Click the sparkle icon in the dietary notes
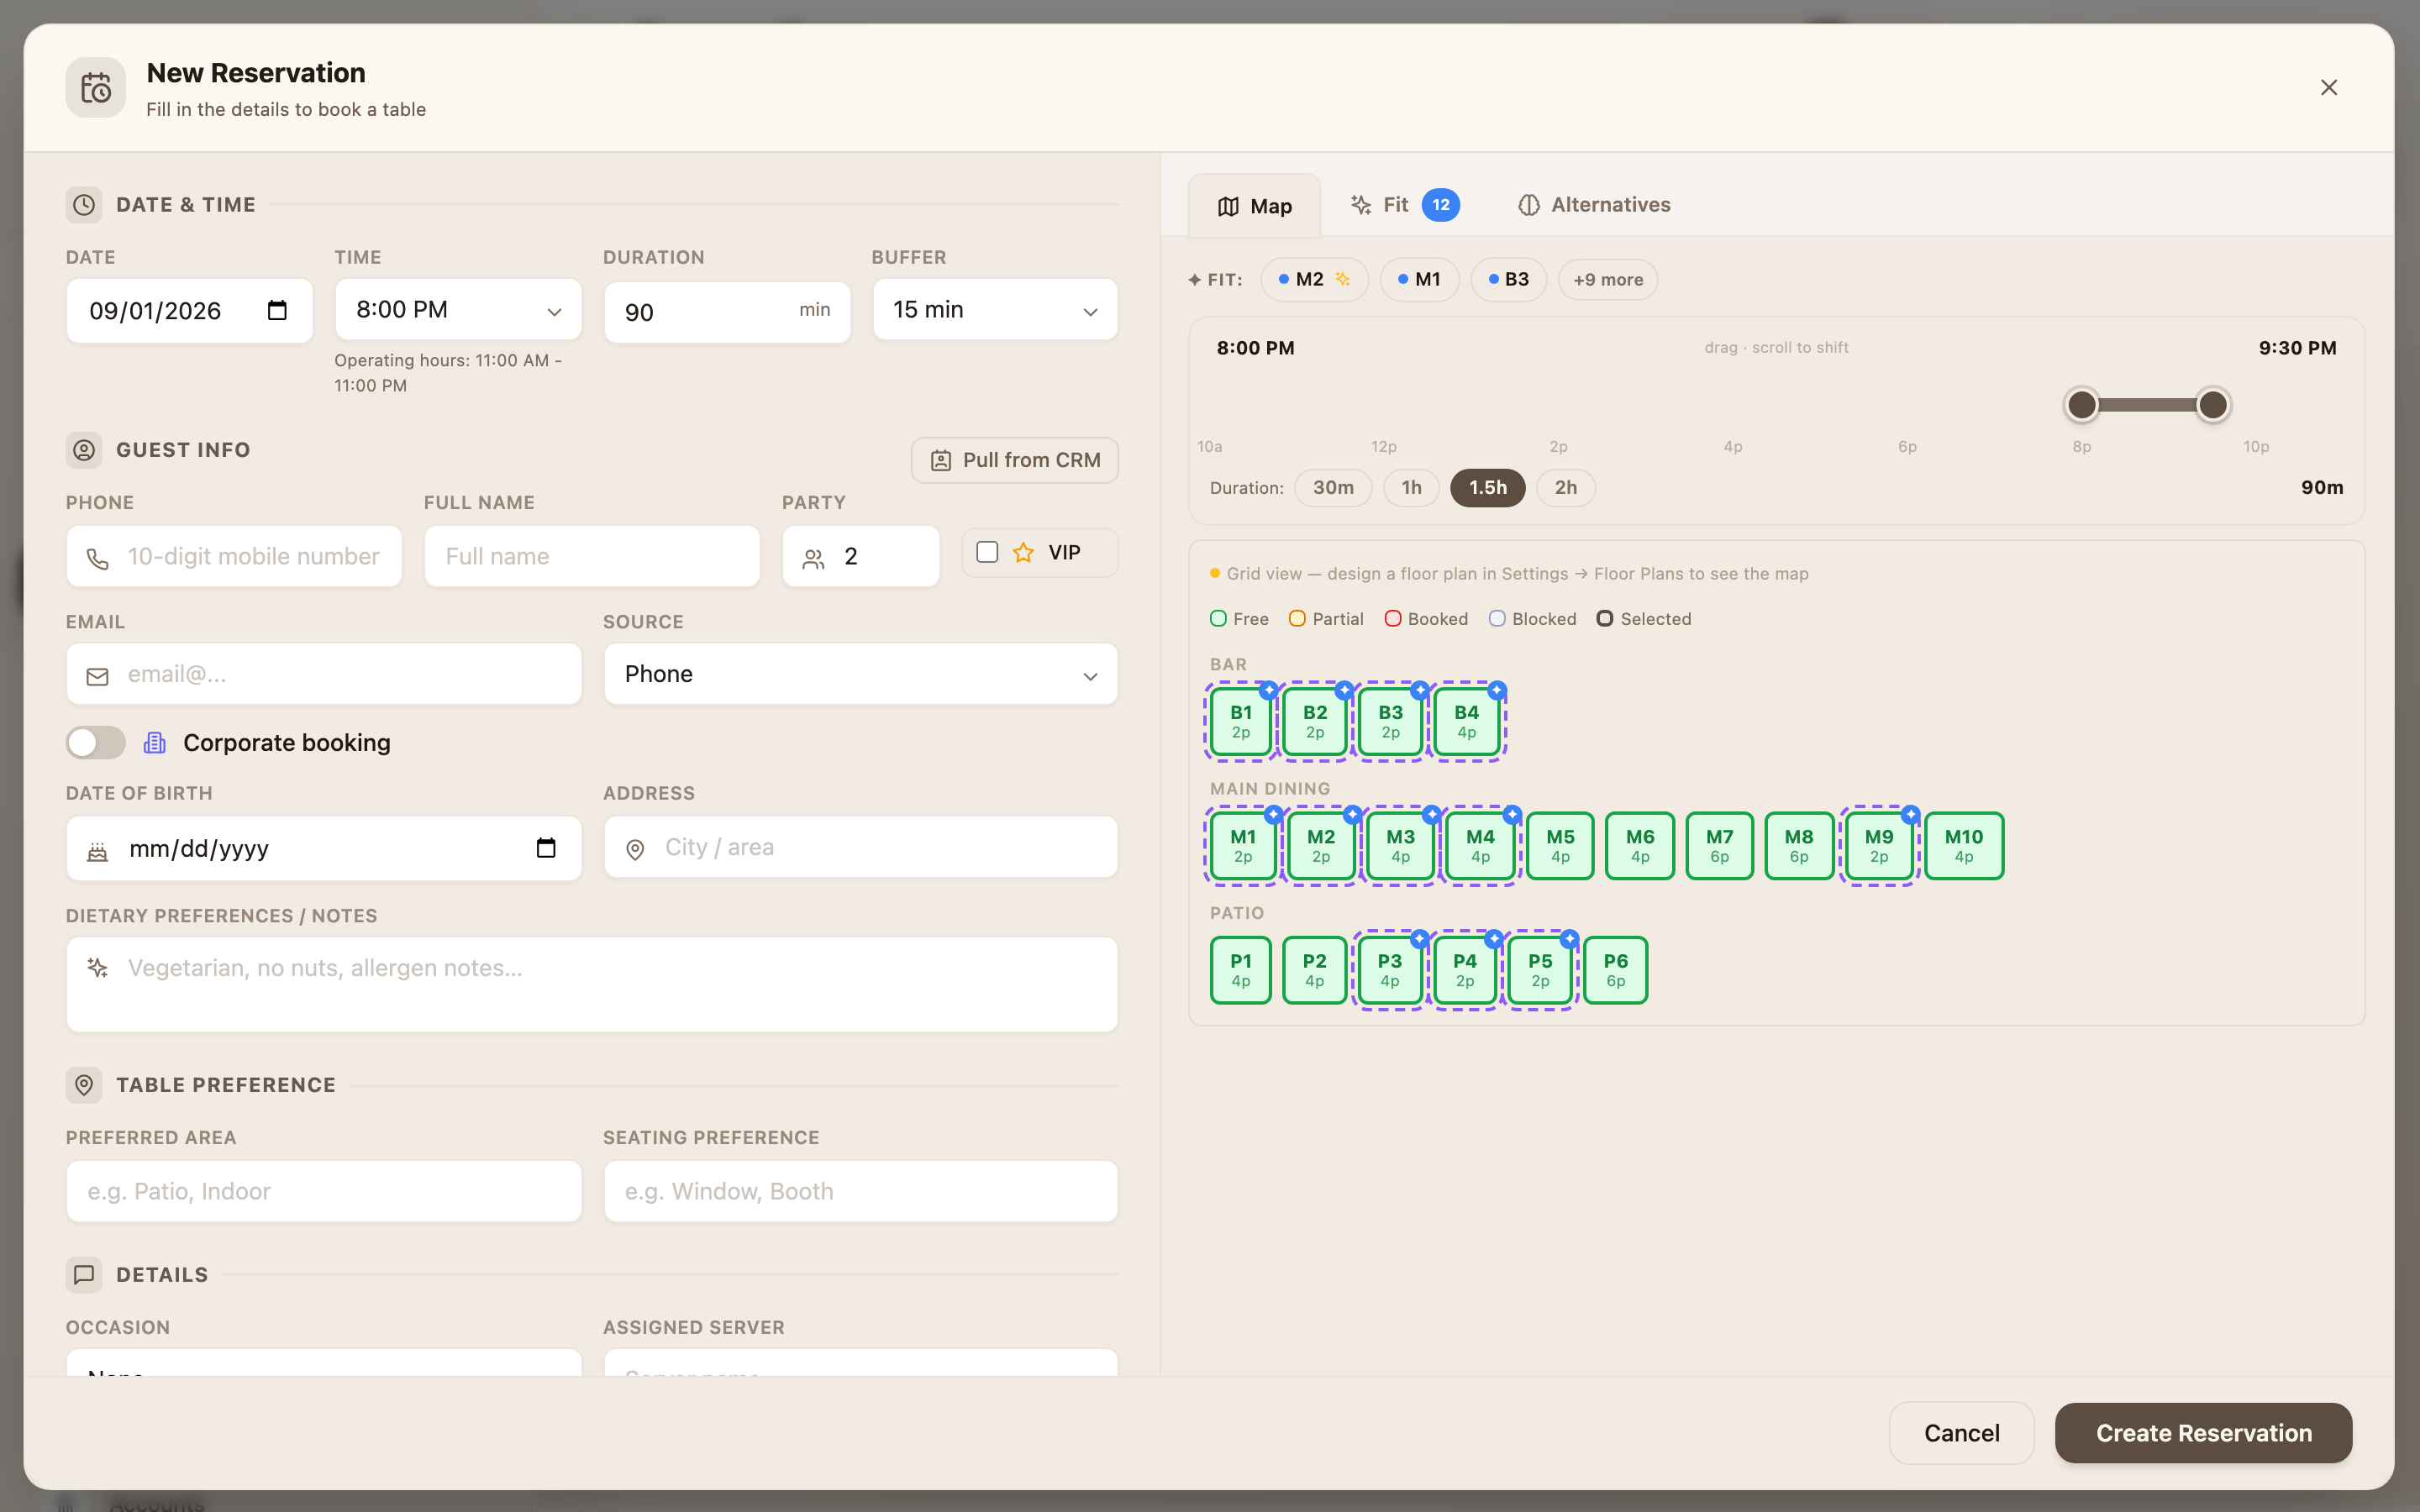2420x1512 pixels. pyautogui.click(x=97, y=967)
